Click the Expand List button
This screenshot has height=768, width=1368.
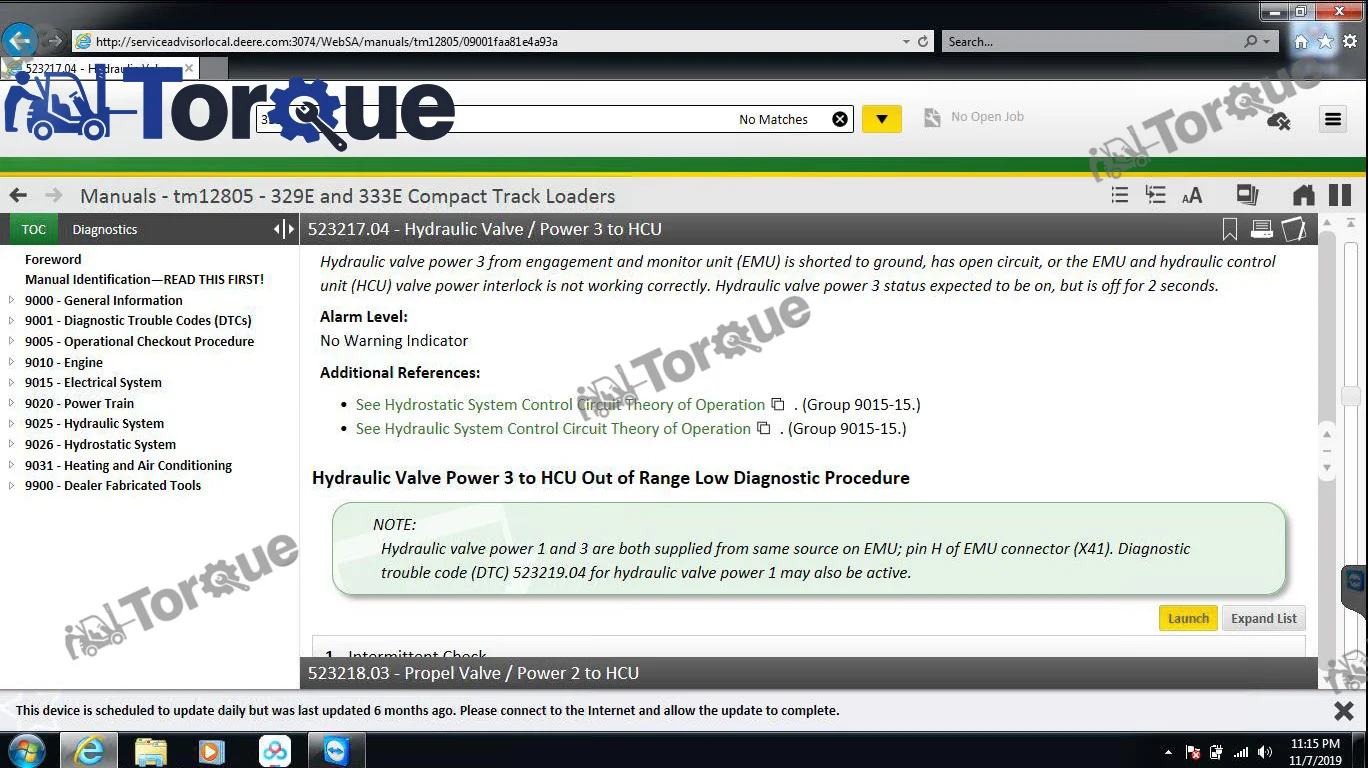point(1264,618)
